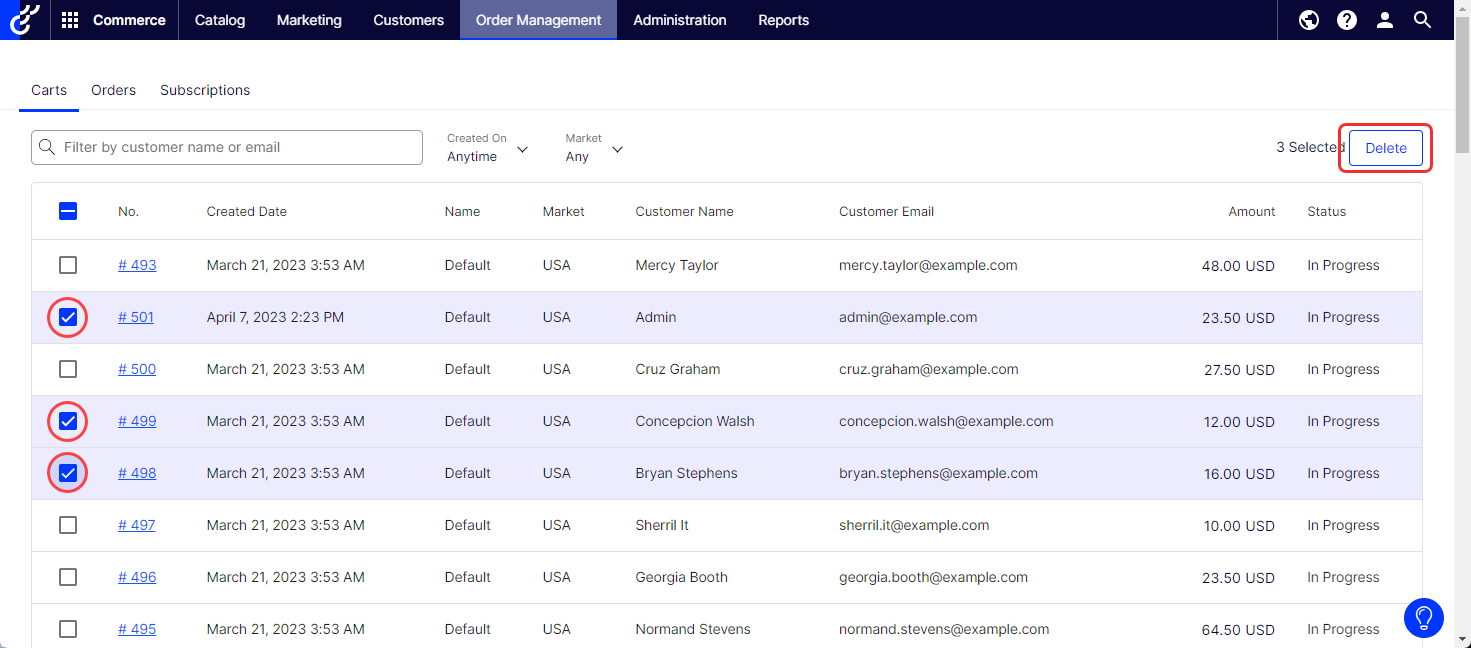Open cart link # 498
Screen dimensions: 1471x648
pyautogui.click(x=137, y=473)
